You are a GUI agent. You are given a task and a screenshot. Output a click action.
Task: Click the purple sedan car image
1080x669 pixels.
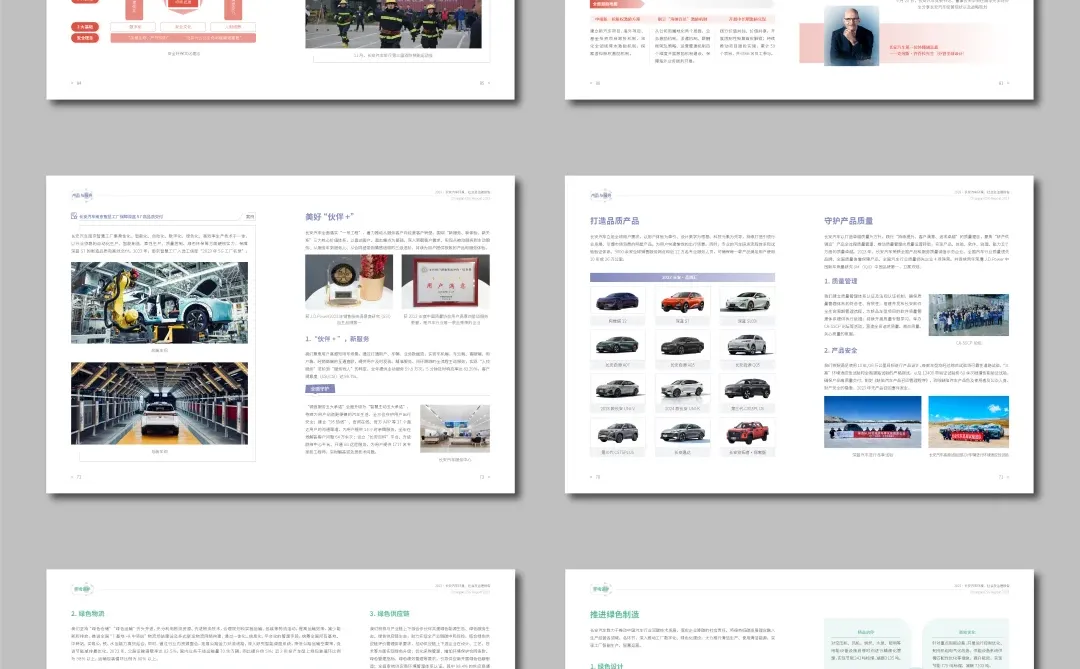click(617, 301)
